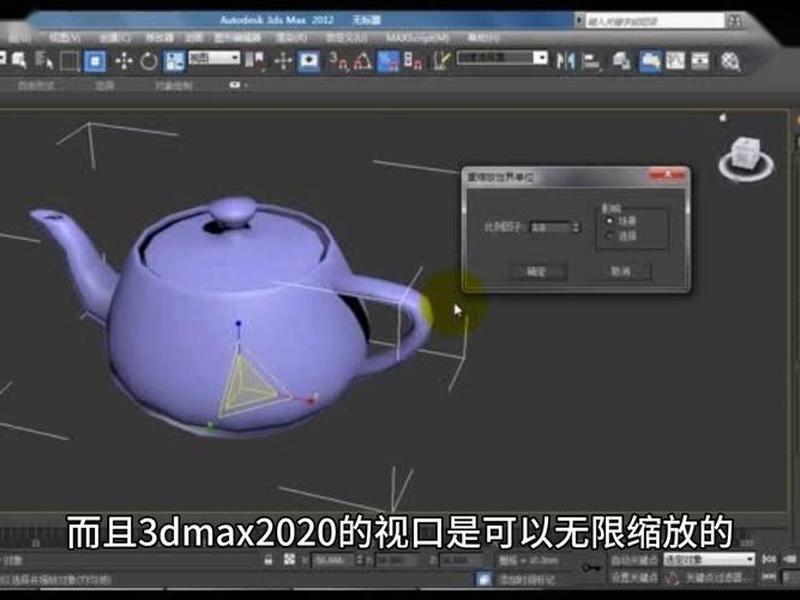
Task: Toggle the Percent Snap button
Action: pyautogui.click(x=388, y=61)
